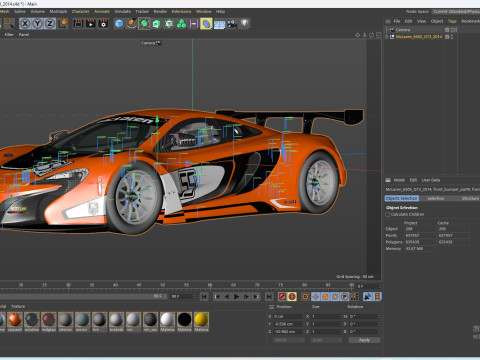Screen dimensions: 480x360
Task: Open Attribute Manager User Data menu
Action: pos(431,180)
